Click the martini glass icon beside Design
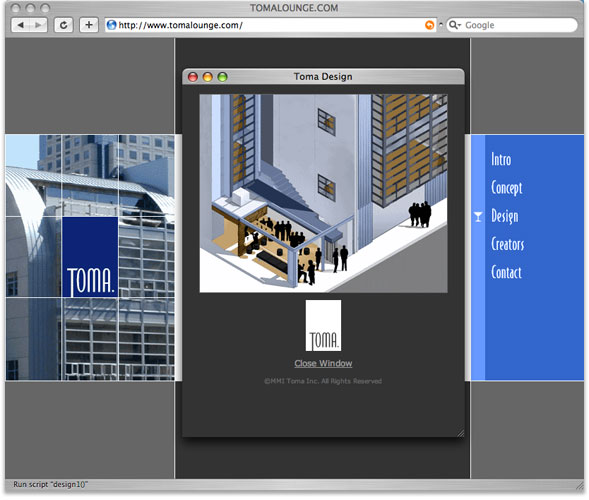The image size is (589, 500). click(x=478, y=217)
